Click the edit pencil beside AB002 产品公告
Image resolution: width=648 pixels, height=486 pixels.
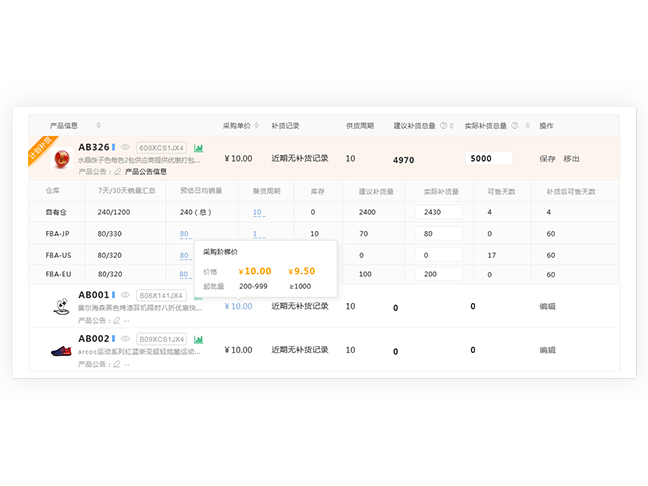(x=117, y=364)
